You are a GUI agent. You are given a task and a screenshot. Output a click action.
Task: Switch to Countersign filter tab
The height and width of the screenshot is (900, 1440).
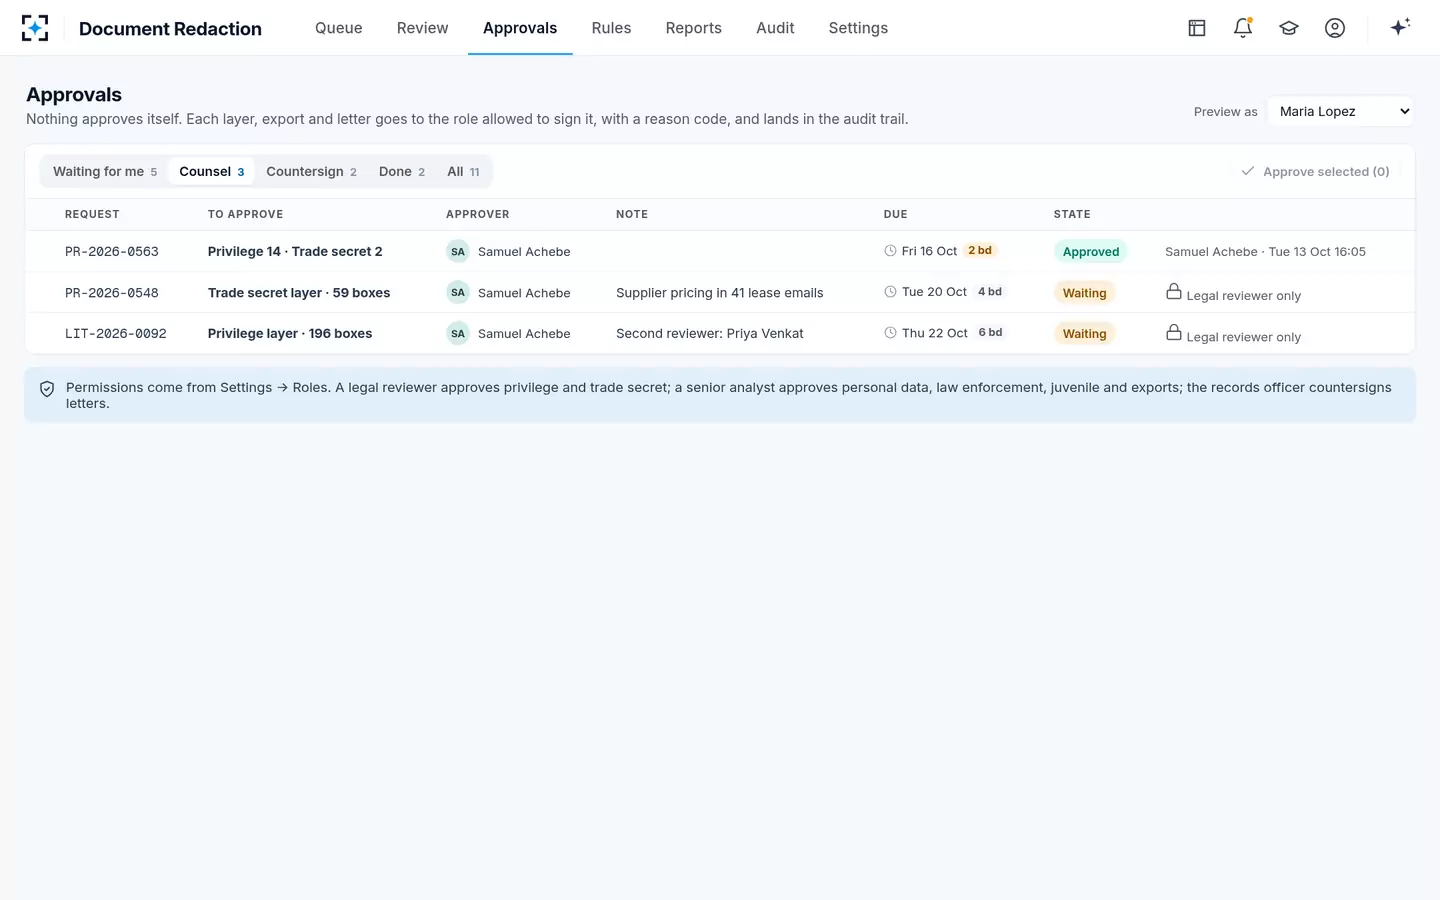coord(311,172)
